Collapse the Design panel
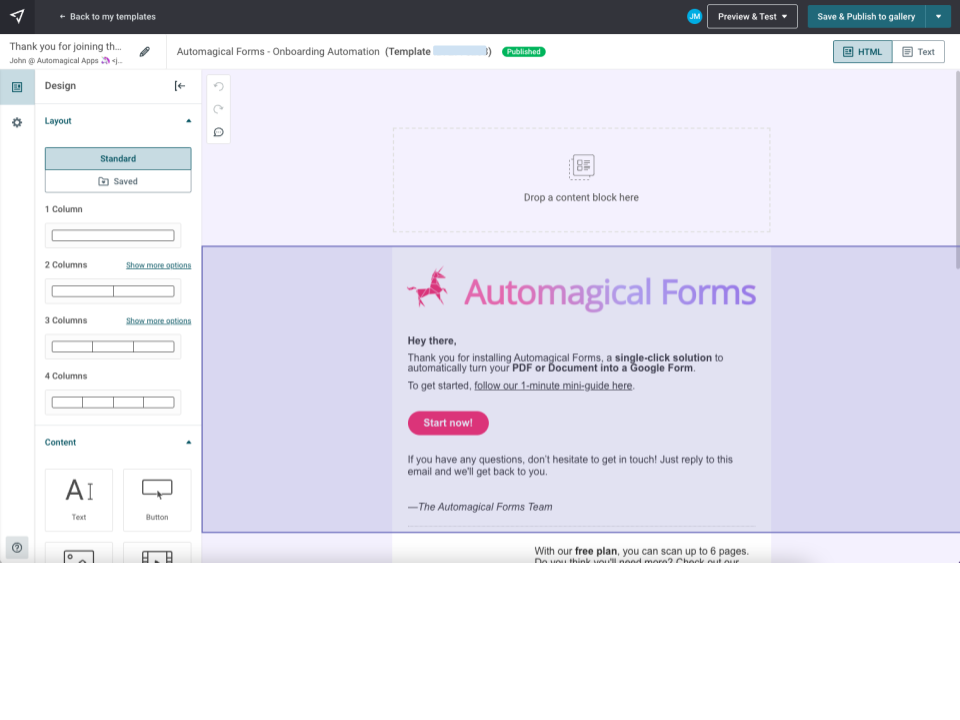 (179, 86)
